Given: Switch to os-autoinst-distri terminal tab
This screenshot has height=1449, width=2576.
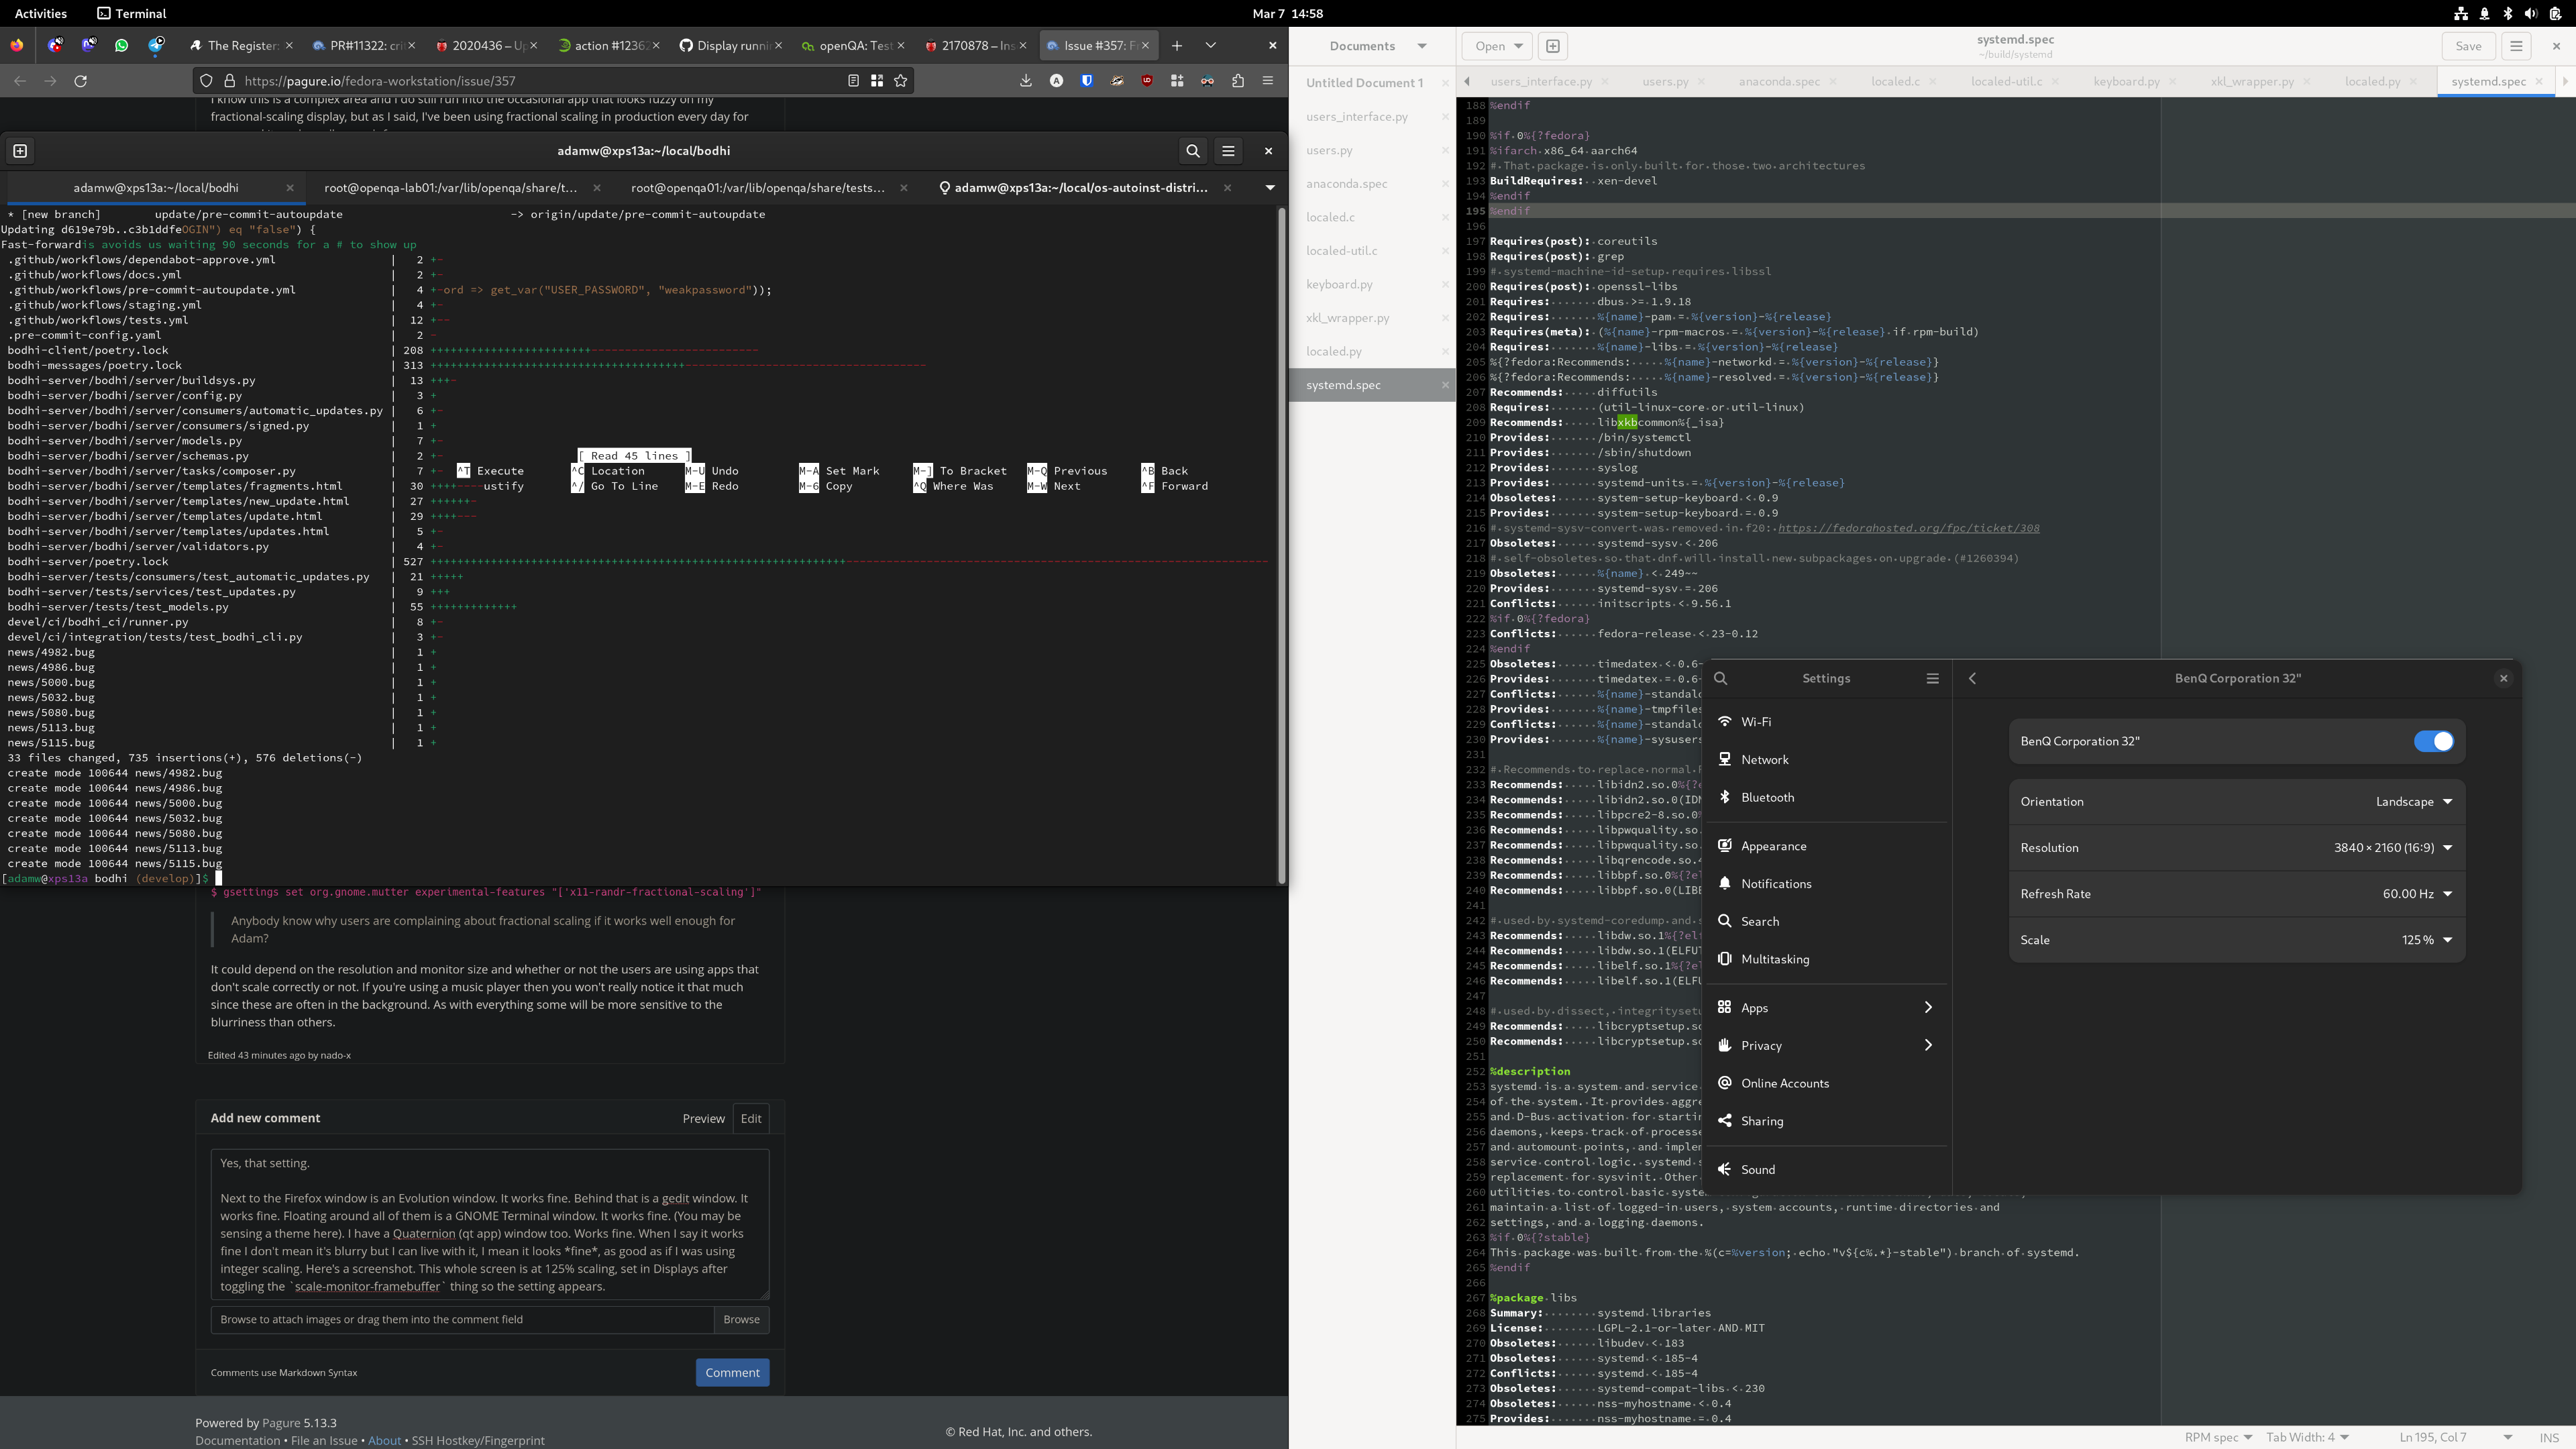Looking at the screenshot, I should coord(1080,188).
